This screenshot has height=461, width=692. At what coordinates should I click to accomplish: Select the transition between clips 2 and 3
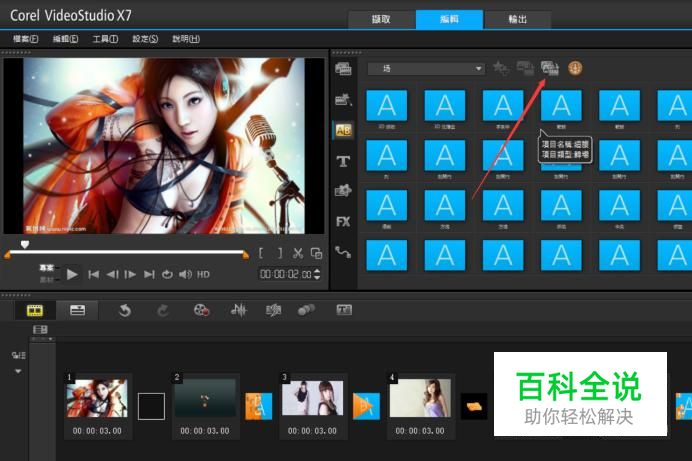[259, 406]
